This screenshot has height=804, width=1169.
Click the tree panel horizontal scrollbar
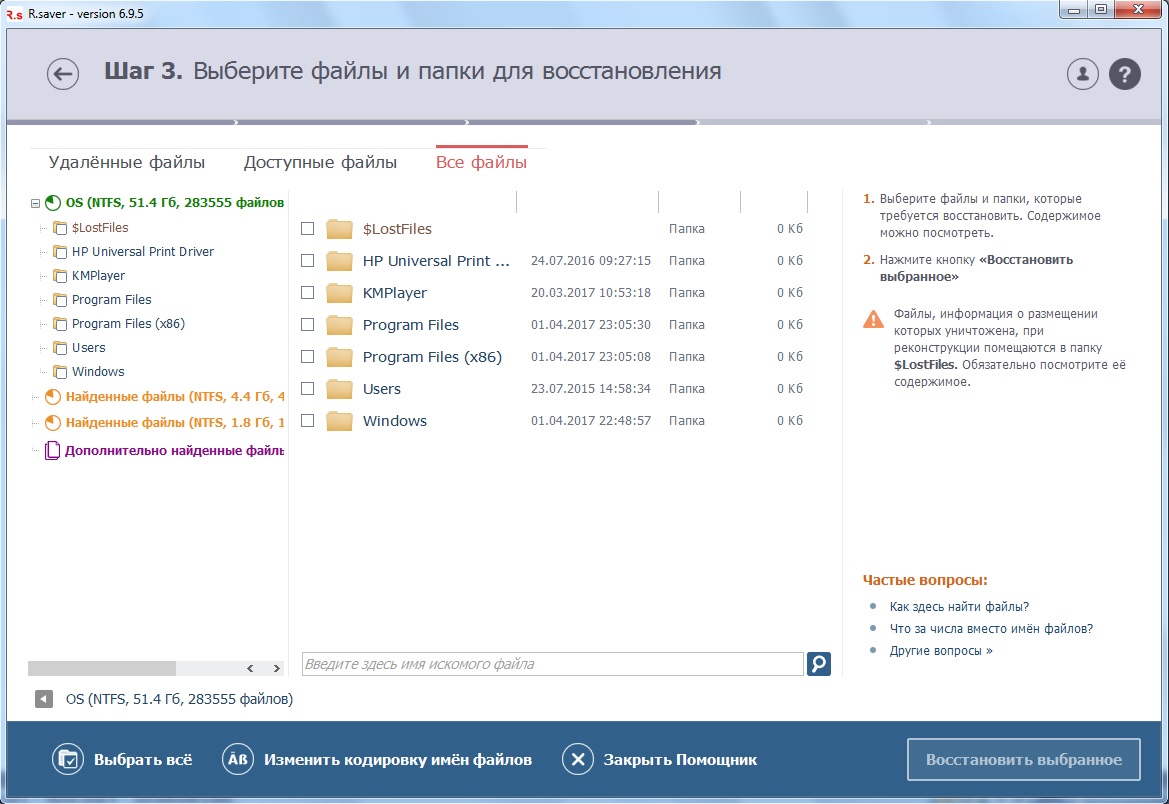[x=155, y=668]
